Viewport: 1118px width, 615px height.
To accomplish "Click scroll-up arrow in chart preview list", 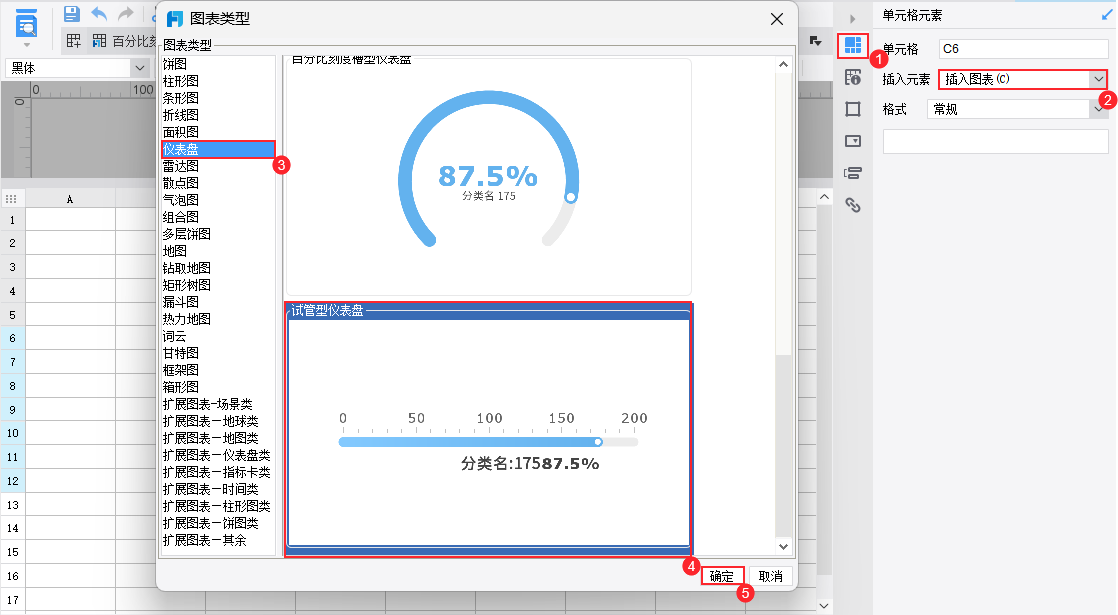I will (x=783, y=64).
